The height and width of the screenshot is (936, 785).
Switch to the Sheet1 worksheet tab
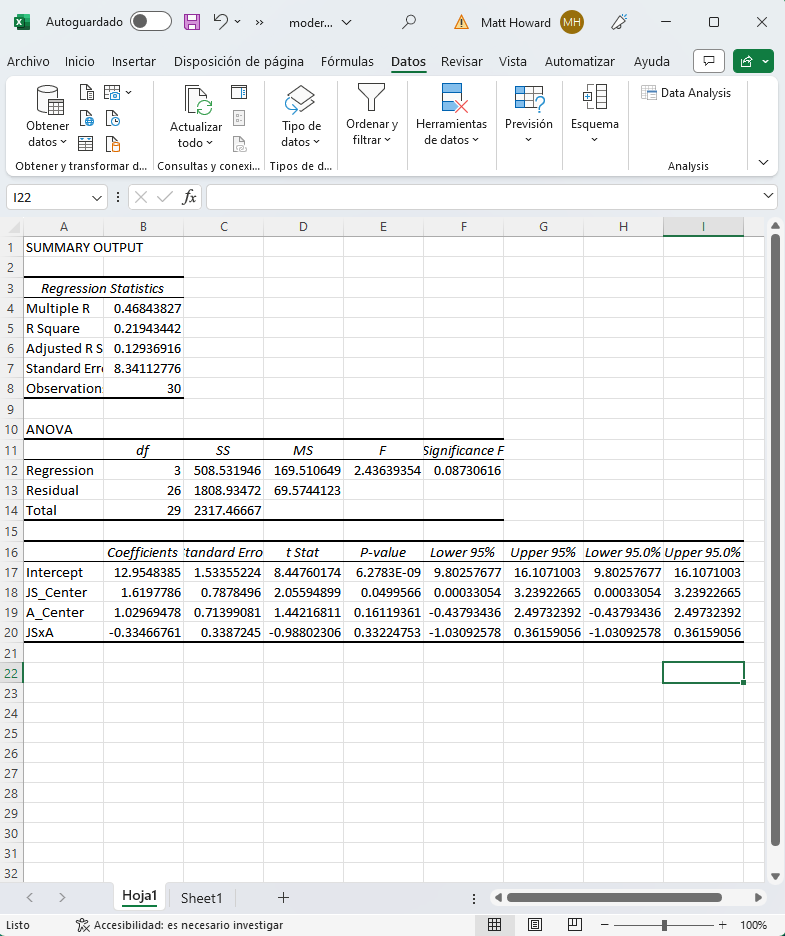click(201, 898)
